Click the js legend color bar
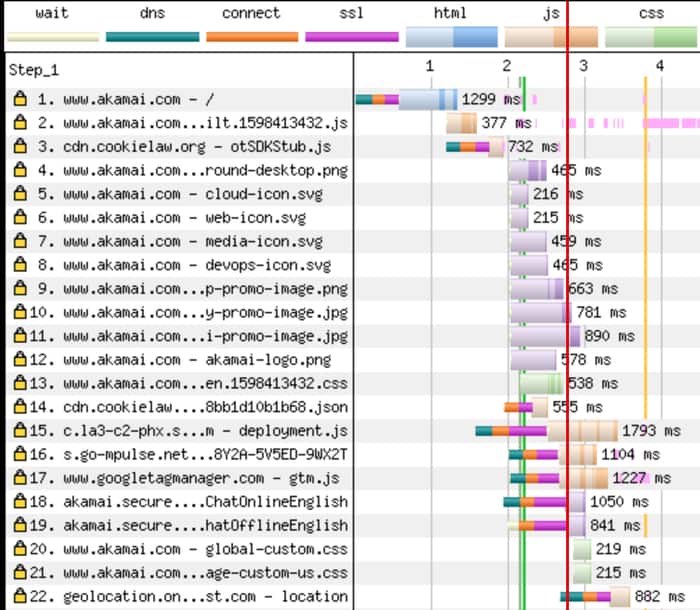This screenshot has width=700, height=610. pyautogui.click(x=551, y=37)
